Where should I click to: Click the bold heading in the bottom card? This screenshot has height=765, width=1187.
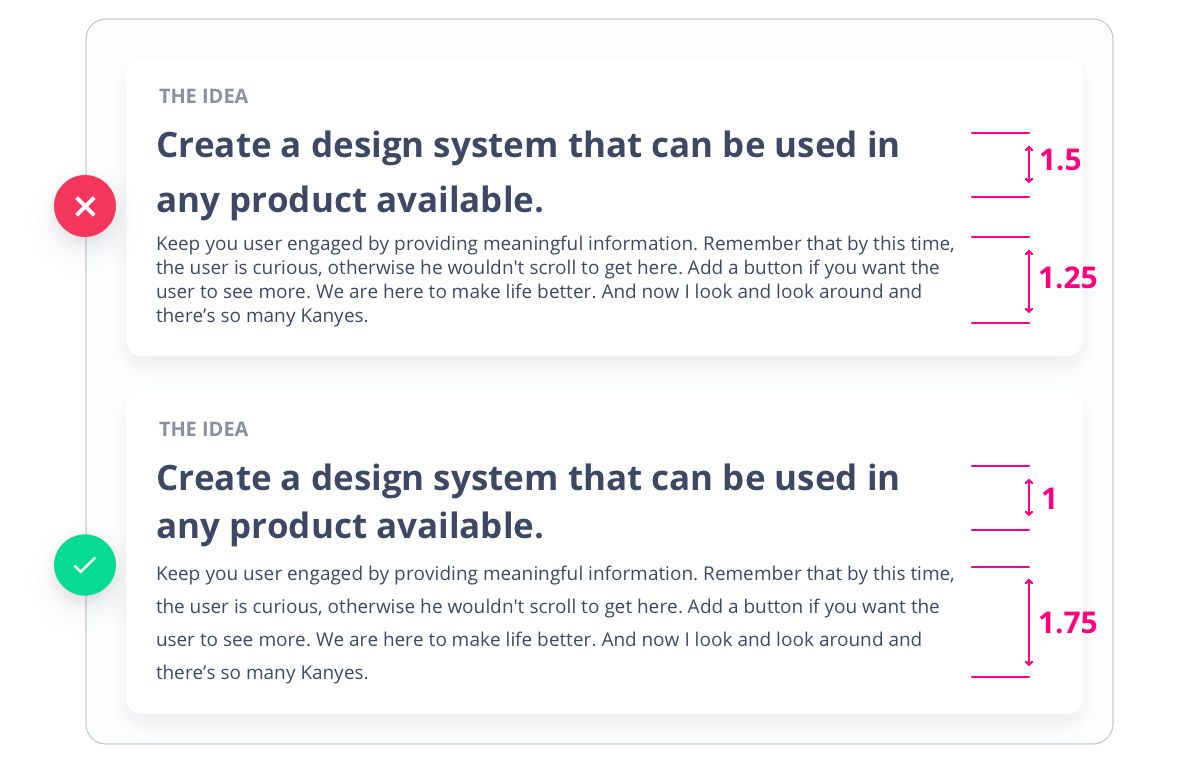tap(527, 502)
